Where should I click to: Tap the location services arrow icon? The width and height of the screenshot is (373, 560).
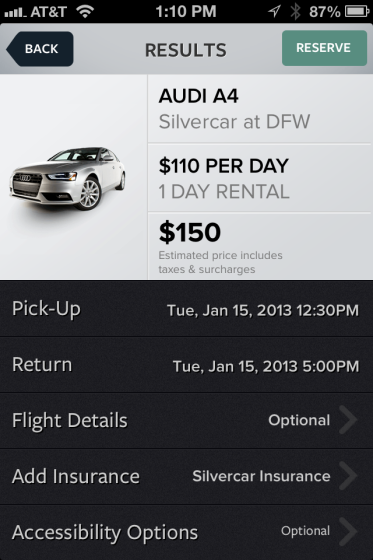click(274, 11)
